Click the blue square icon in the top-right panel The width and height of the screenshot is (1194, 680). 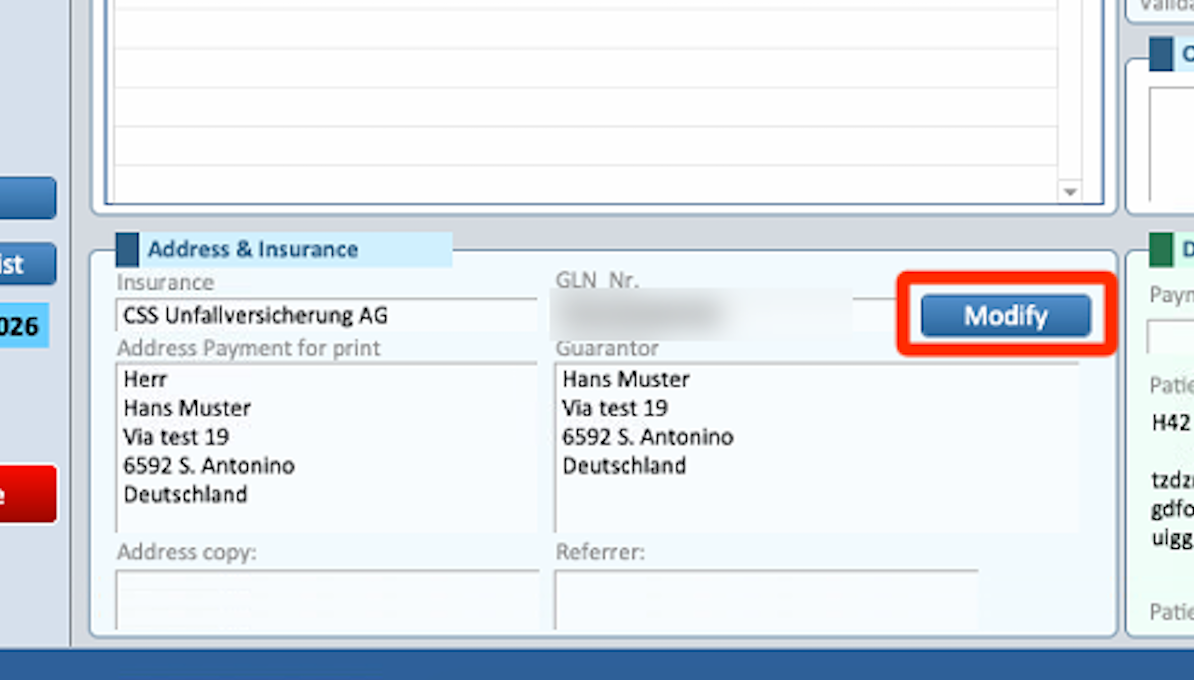point(1160,54)
